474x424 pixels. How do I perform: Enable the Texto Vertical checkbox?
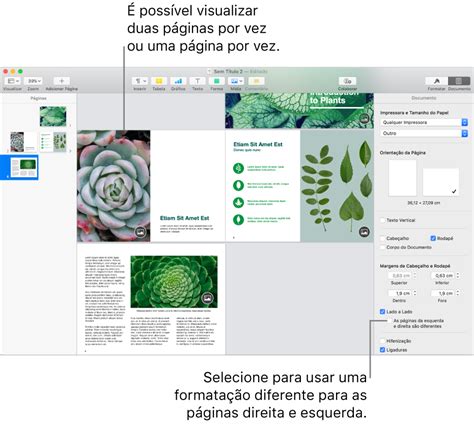tap(383, 220)
